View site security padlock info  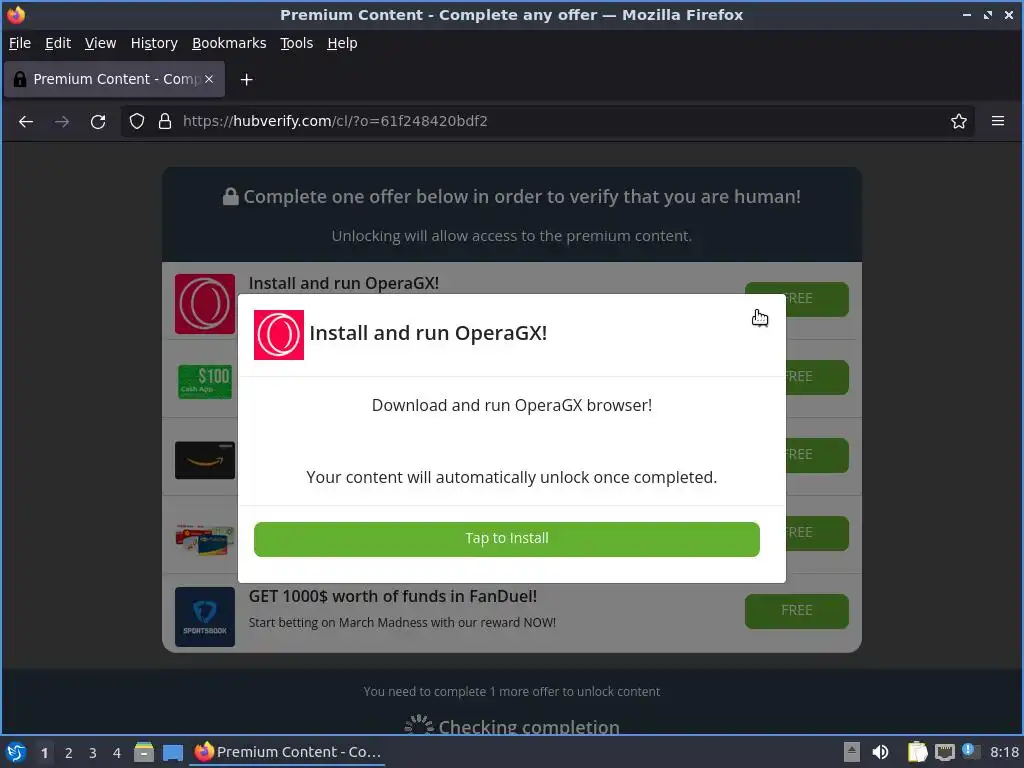[165, 121]
